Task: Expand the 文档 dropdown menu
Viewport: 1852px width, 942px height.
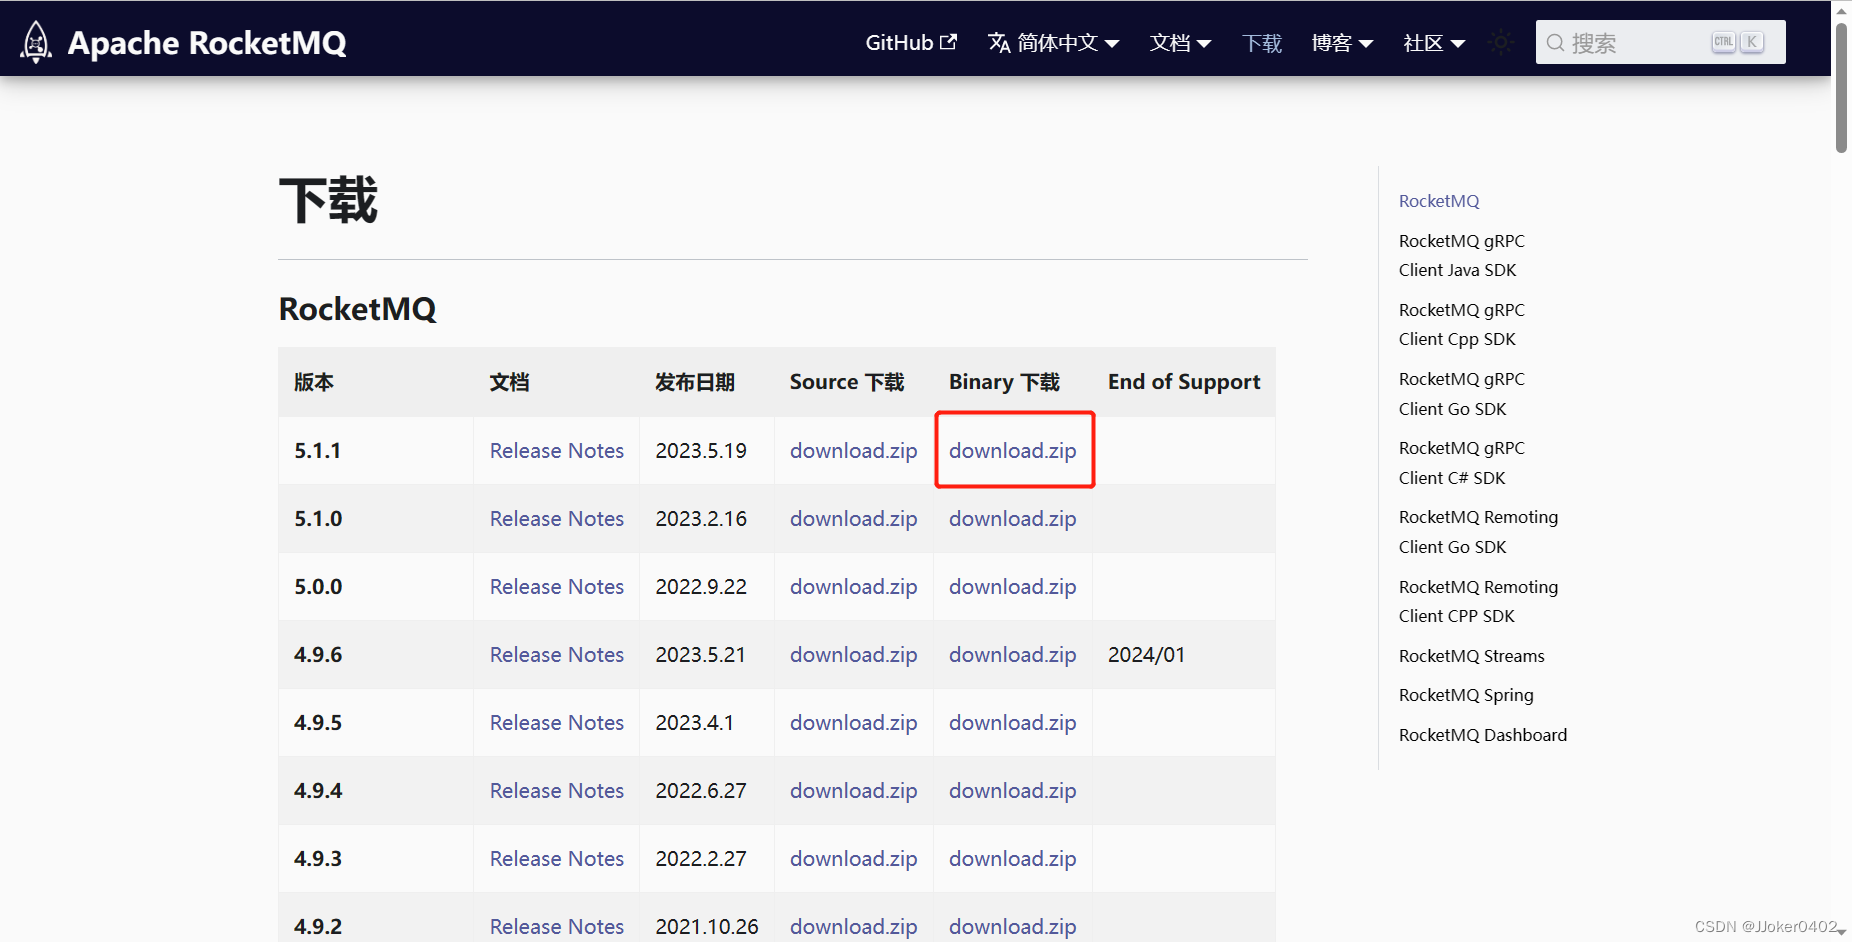Action: (x=1180, y=43)
